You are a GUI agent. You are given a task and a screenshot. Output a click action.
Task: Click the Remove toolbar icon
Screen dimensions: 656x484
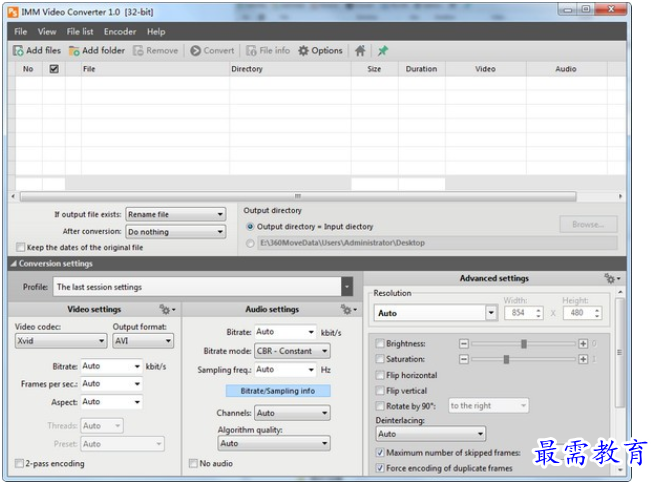138,51
